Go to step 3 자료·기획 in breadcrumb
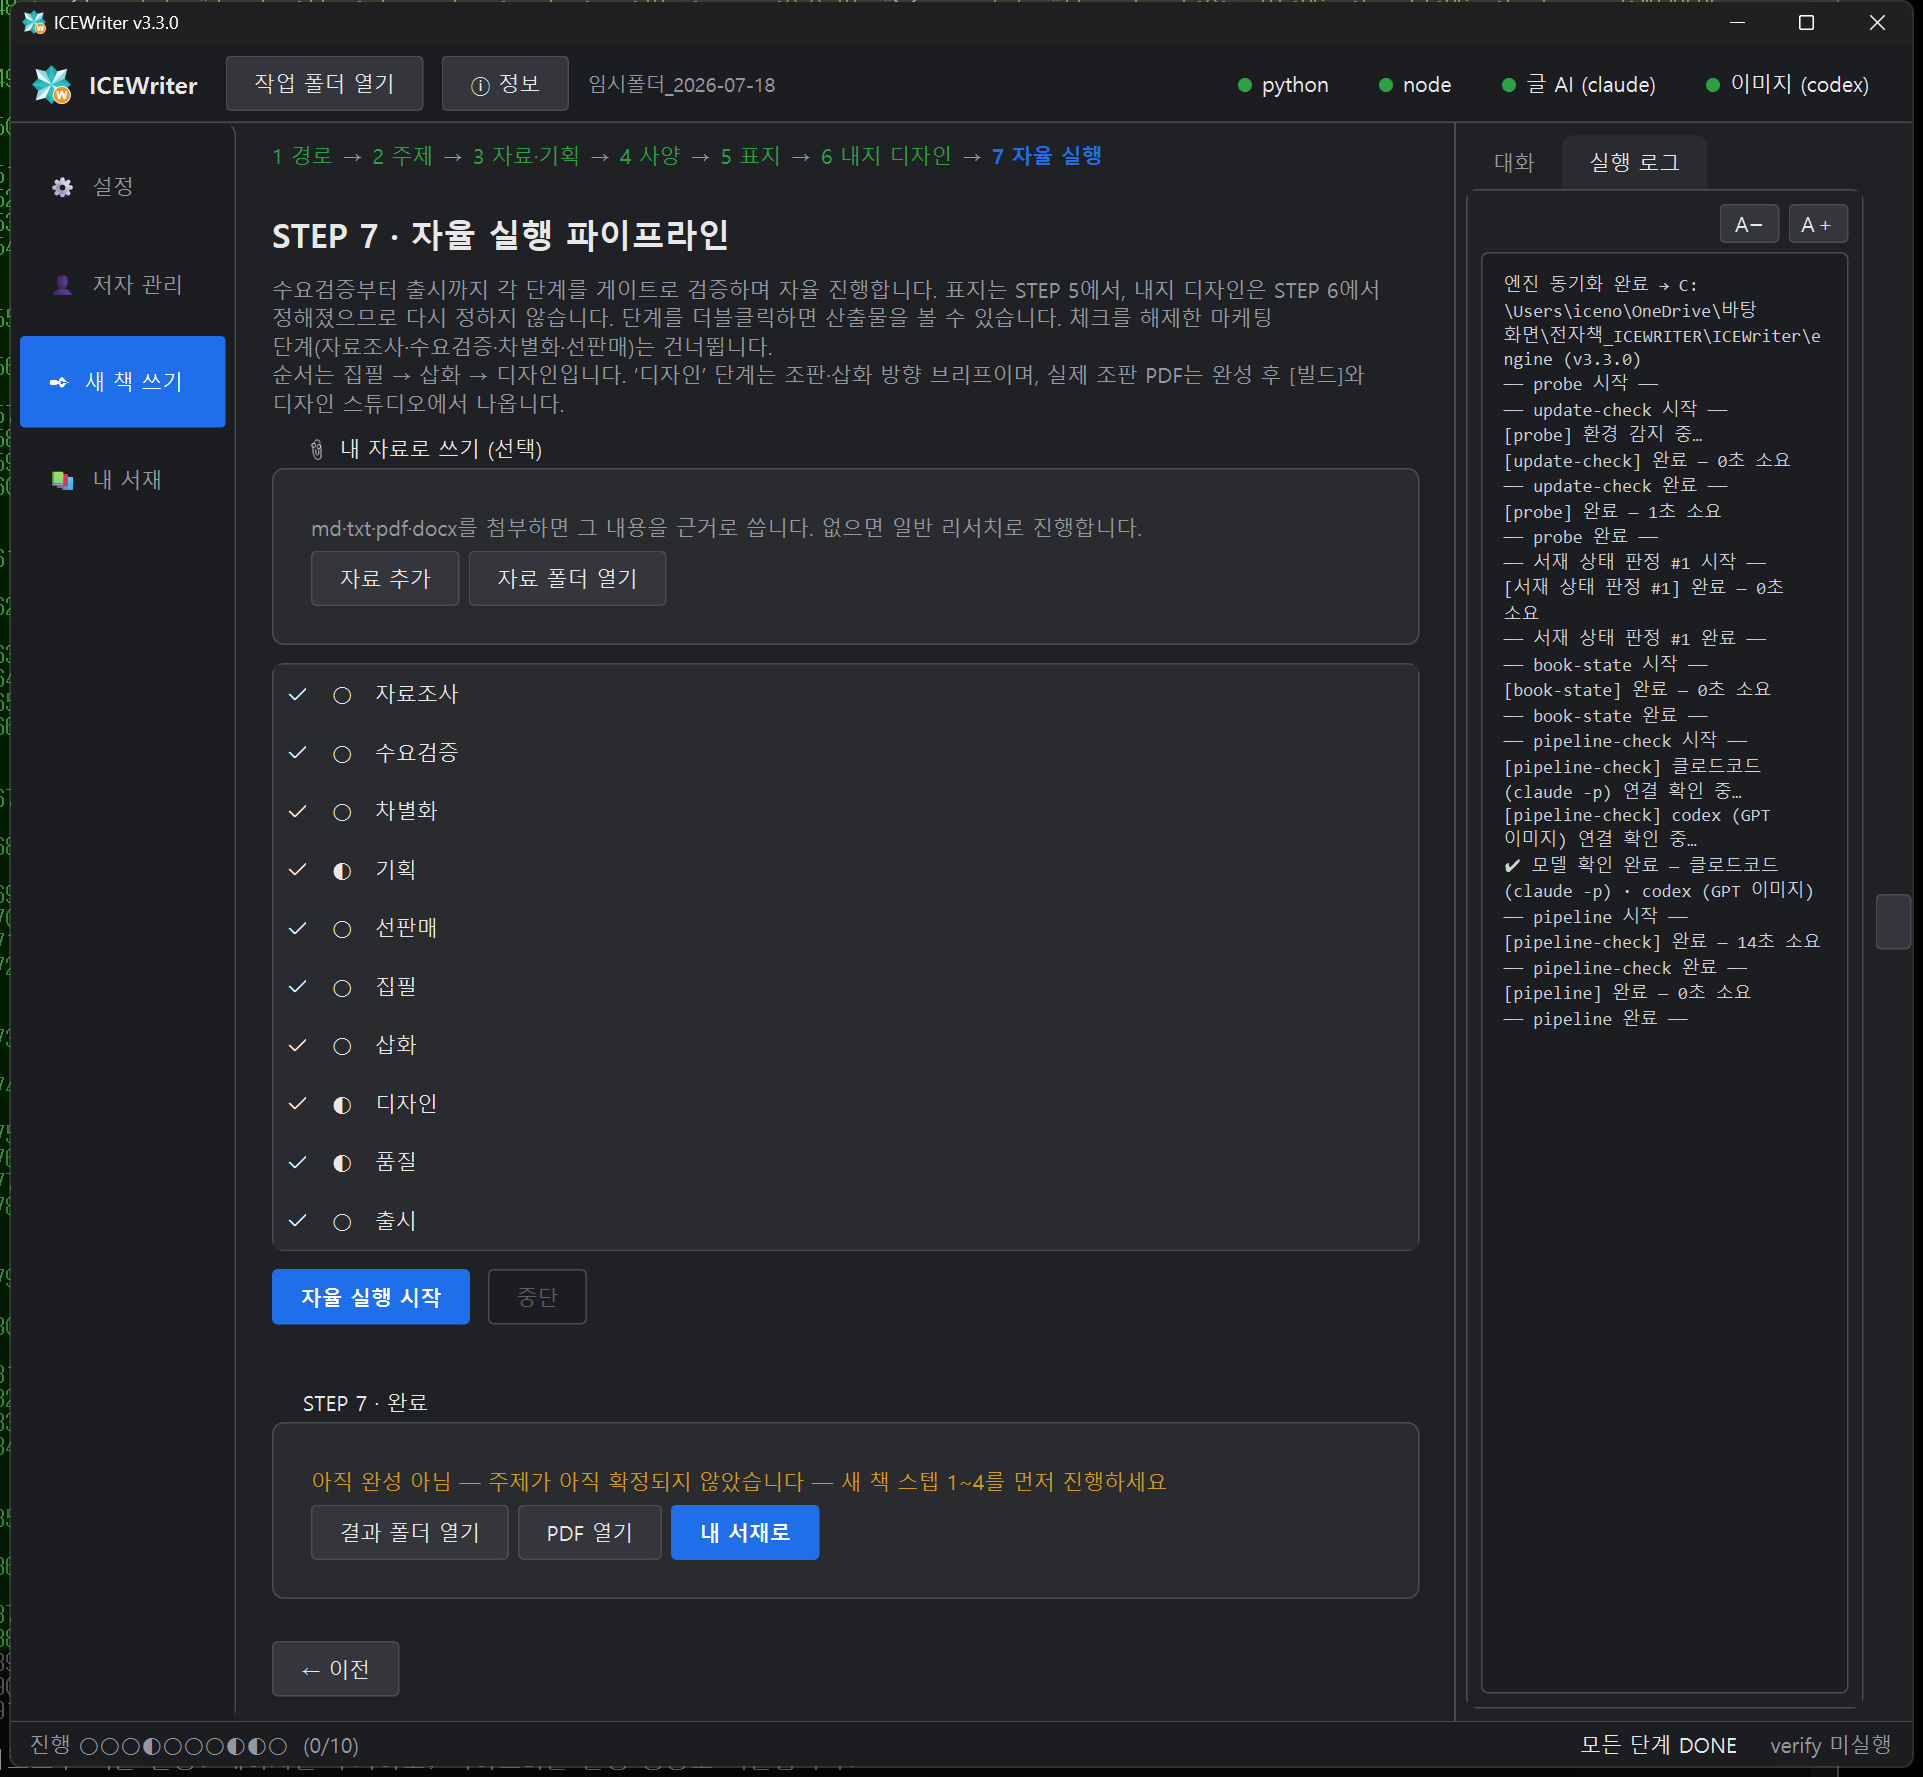The image size is (1923, 1777). coord(526,156)
